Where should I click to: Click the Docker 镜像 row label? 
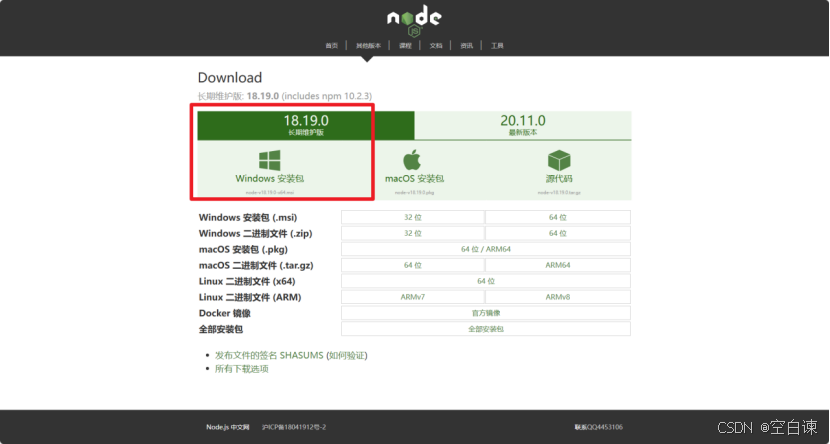coord(224,313)
